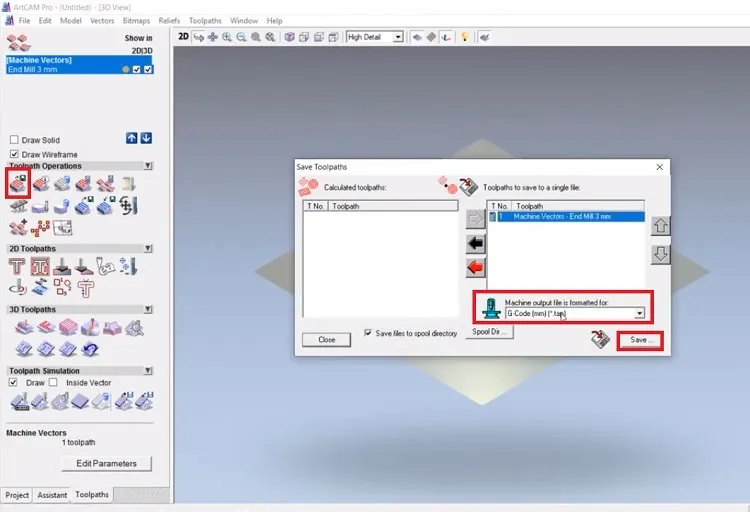Select the Drilling toolpath icon
Screen dimensions: 750x512
coord(129,267)
